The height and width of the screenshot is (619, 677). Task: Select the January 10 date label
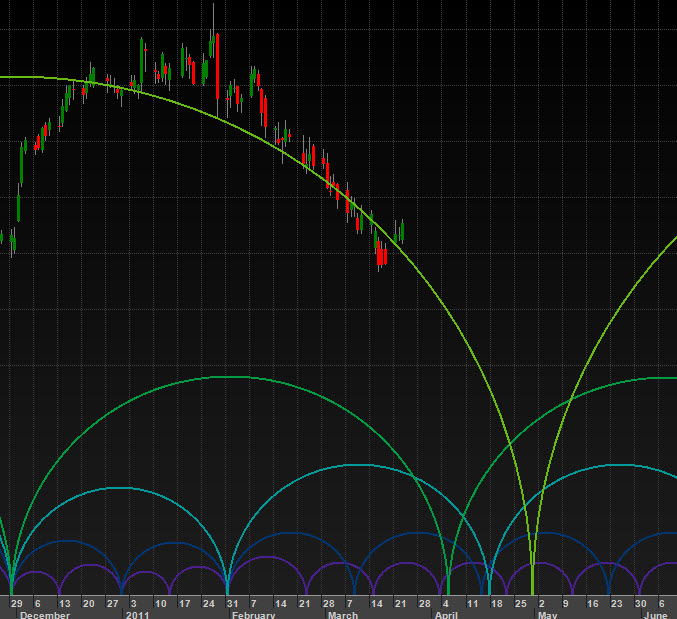point(161,603)
